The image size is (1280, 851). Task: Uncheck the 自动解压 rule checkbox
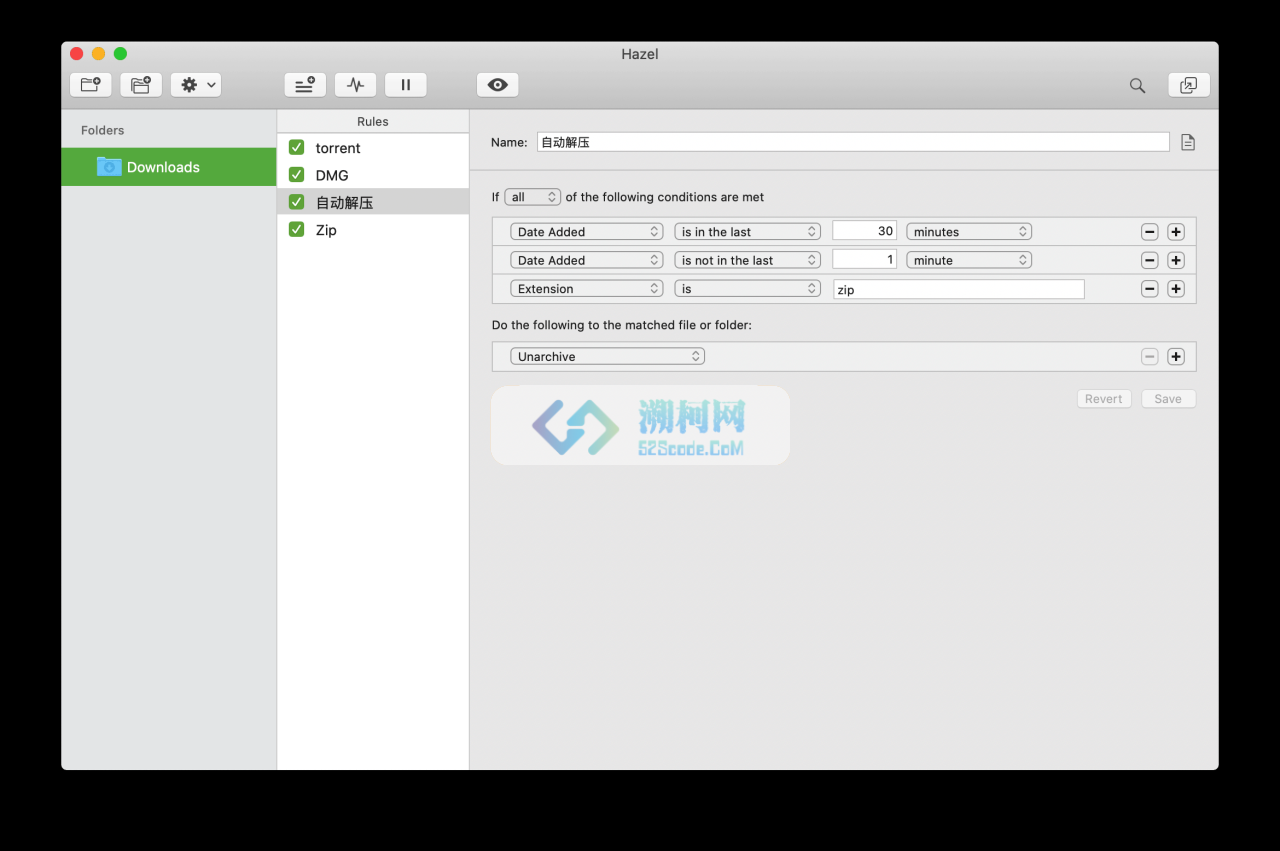[296, 202]
